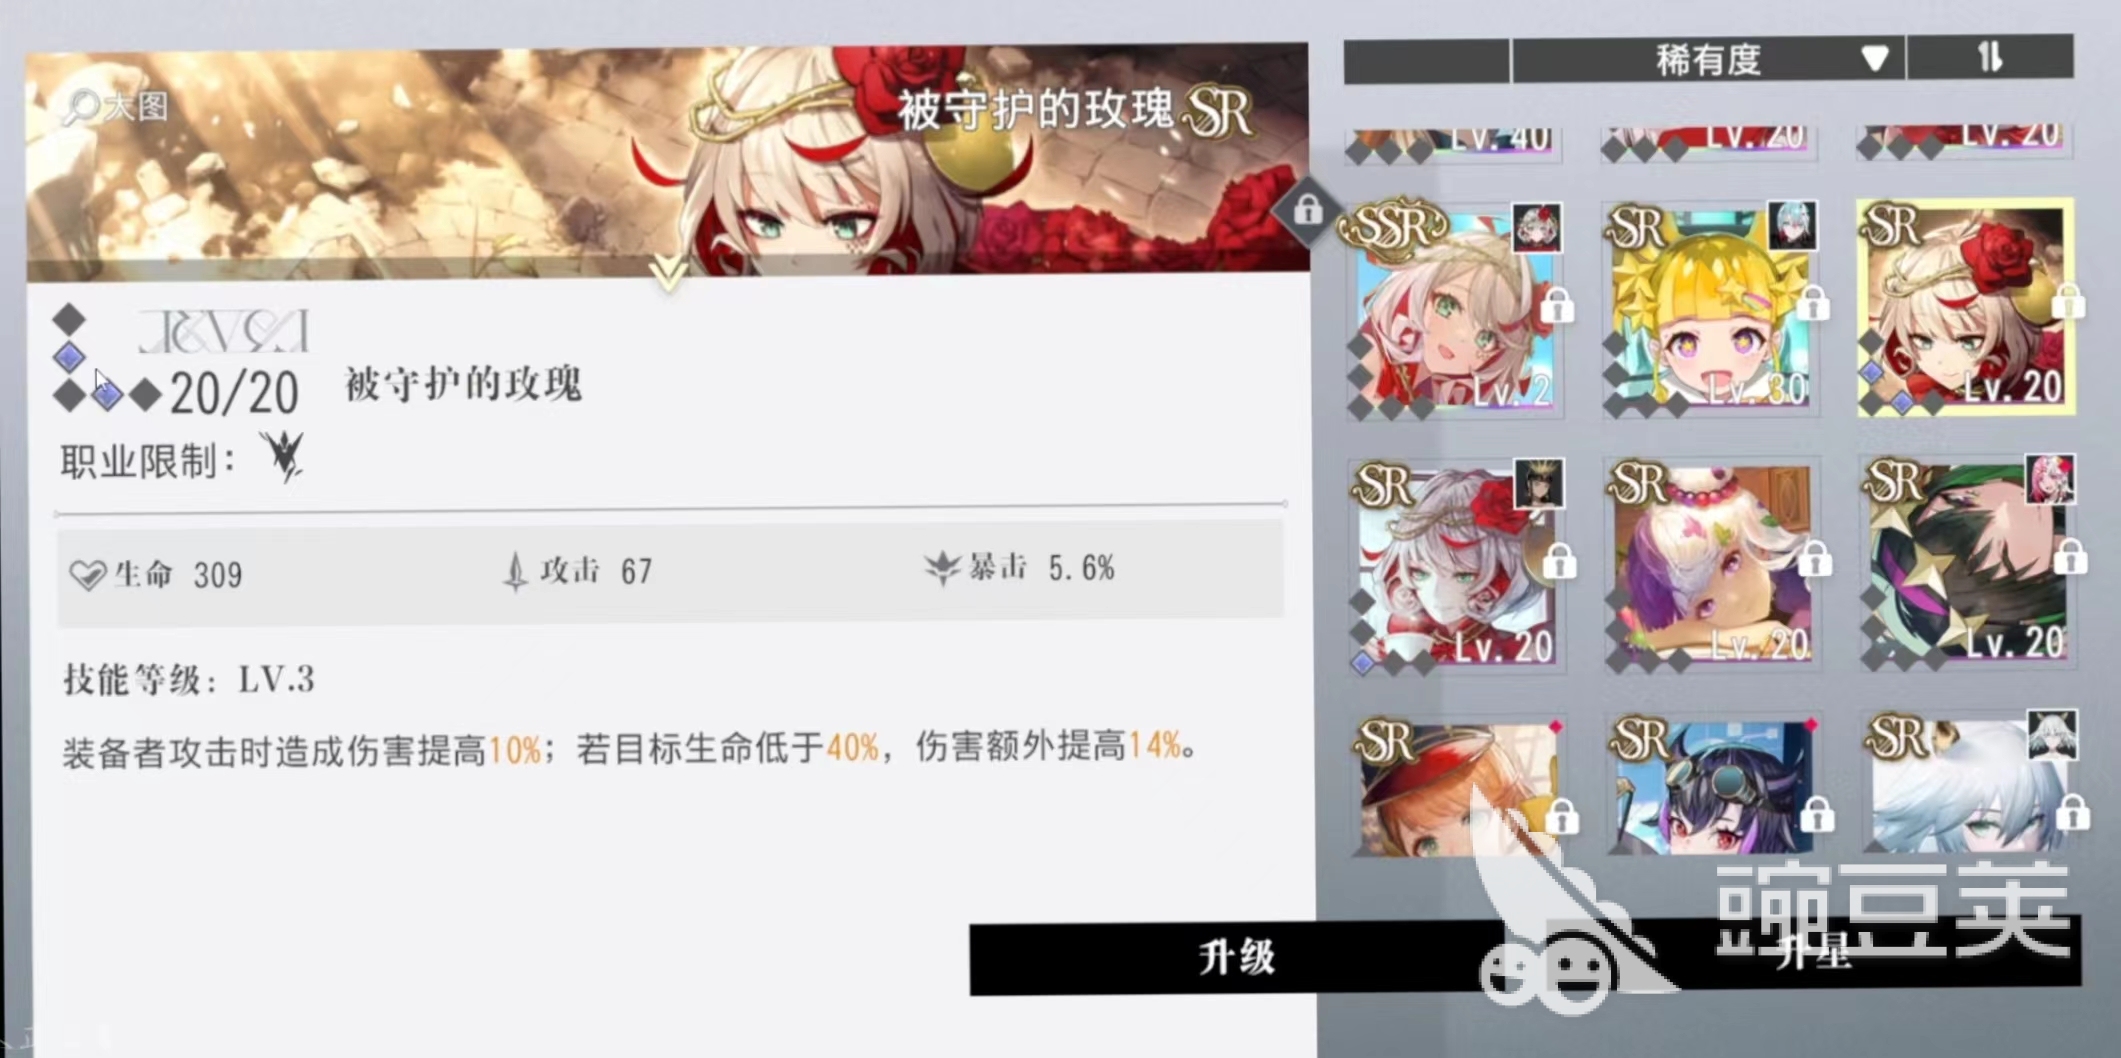Image resolution: width=2121 pixels, height=1058 pixels.
Task: Click the 升级 upgrade button
Action: click(x=1237, y=957)
